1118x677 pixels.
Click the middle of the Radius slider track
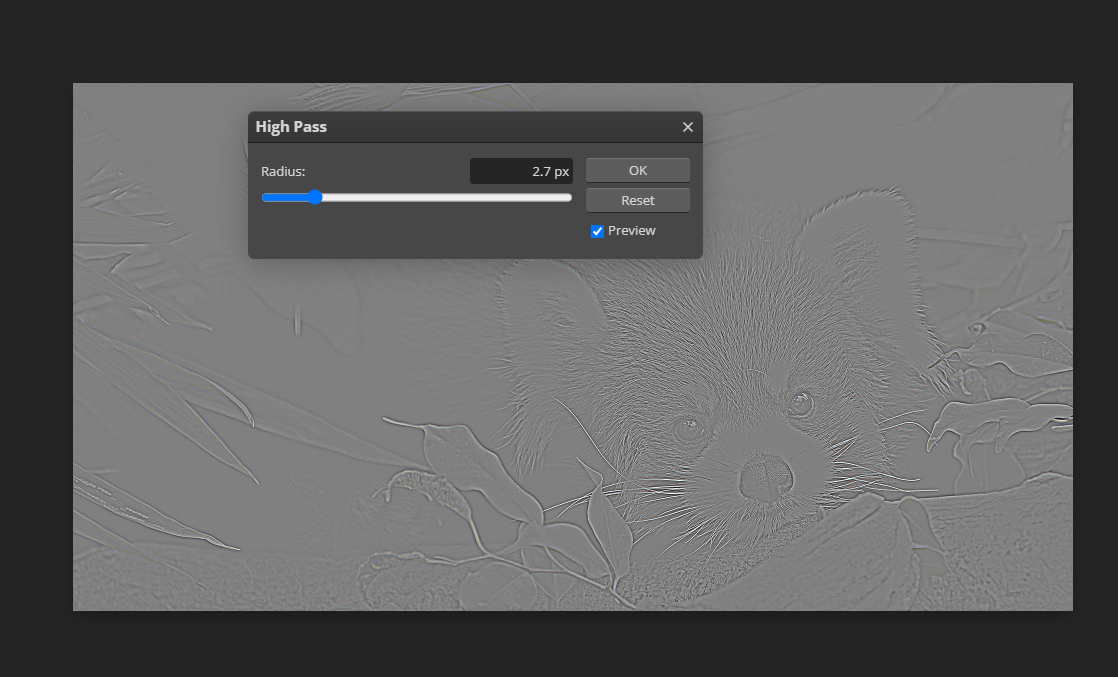click(x=417, y=197)
